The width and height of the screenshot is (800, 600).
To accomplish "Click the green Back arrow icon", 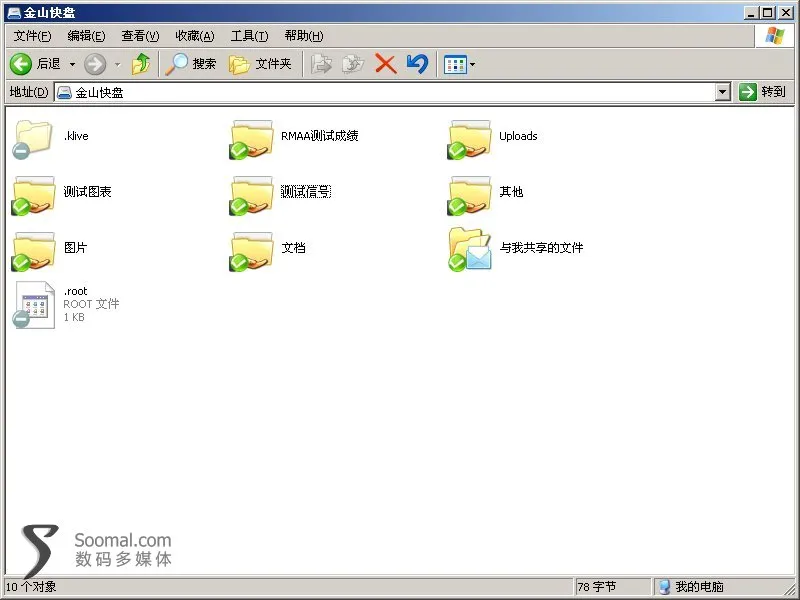I will pyautogui.click(x=21, y=64).
